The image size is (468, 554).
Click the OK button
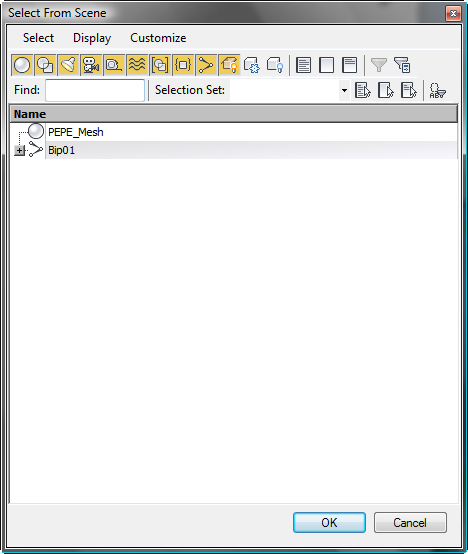coord(329,523)
